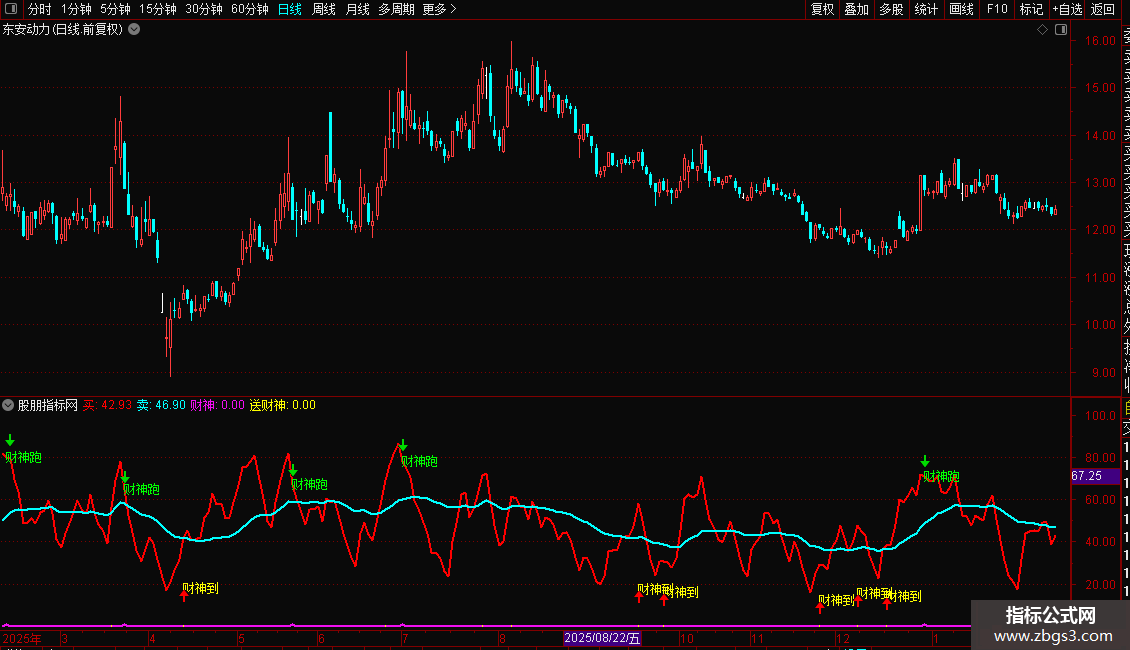Select the 日线 daily period

pos(290,9)
